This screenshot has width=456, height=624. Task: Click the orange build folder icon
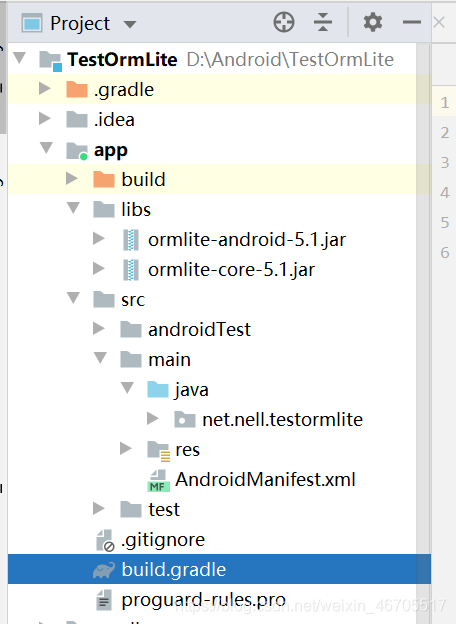click(x=104, y=179)
